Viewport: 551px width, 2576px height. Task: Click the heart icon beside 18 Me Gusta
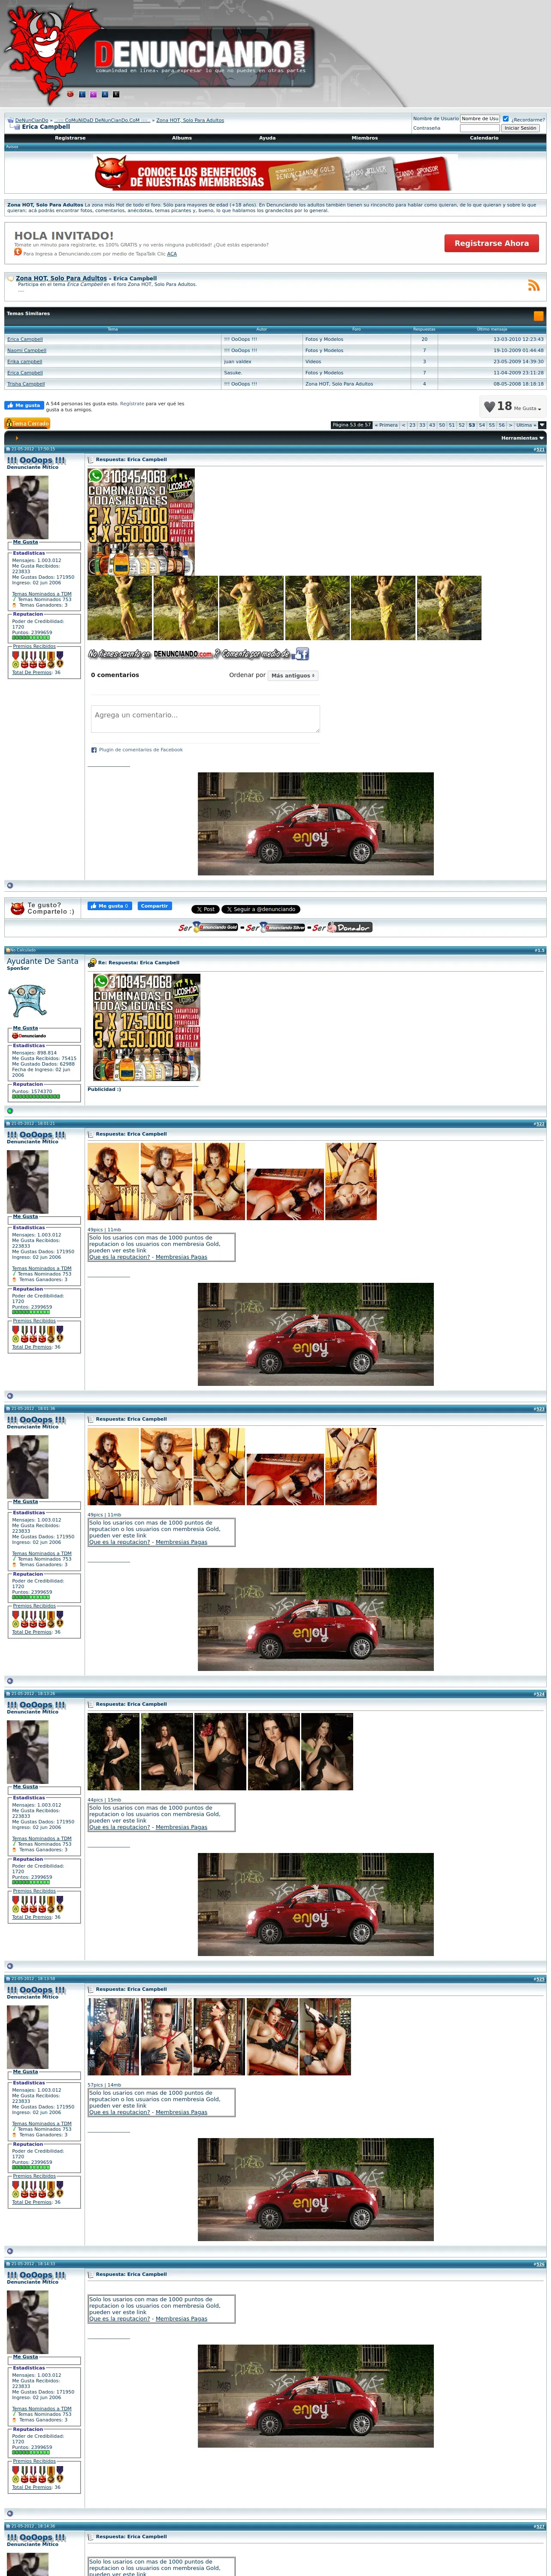tap(489, 407)
